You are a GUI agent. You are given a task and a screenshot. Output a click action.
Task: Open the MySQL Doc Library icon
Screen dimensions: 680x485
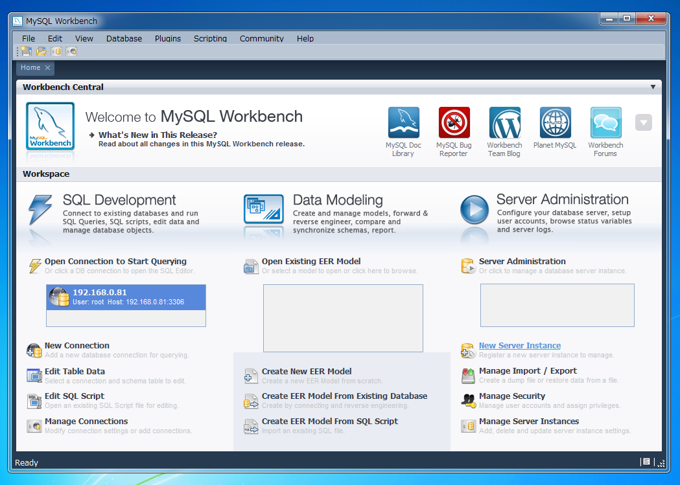click(403, 122)
